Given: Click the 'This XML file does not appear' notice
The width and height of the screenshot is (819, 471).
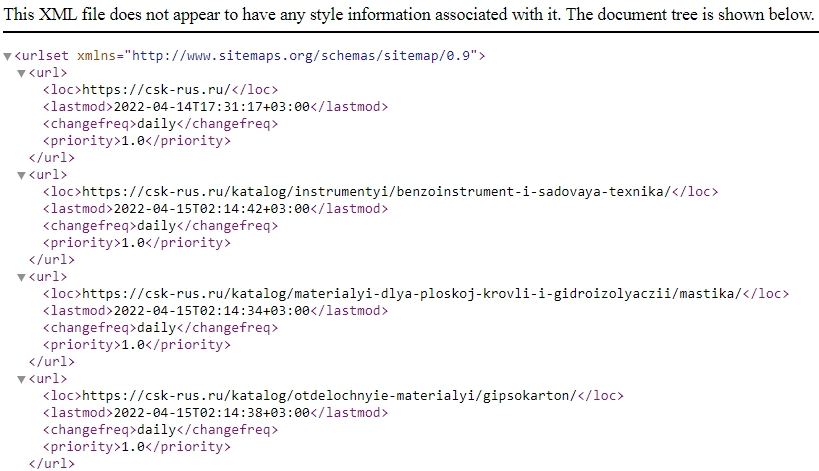Looking at the screenshot, I should 408,14.
